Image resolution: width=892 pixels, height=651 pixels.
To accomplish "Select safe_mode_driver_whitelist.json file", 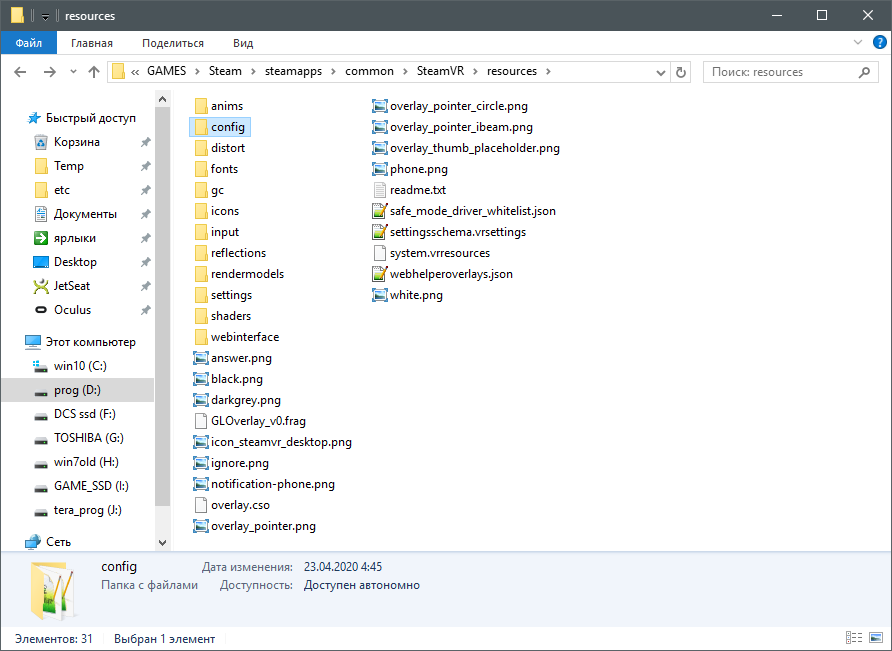I will (x=472, y=211).
